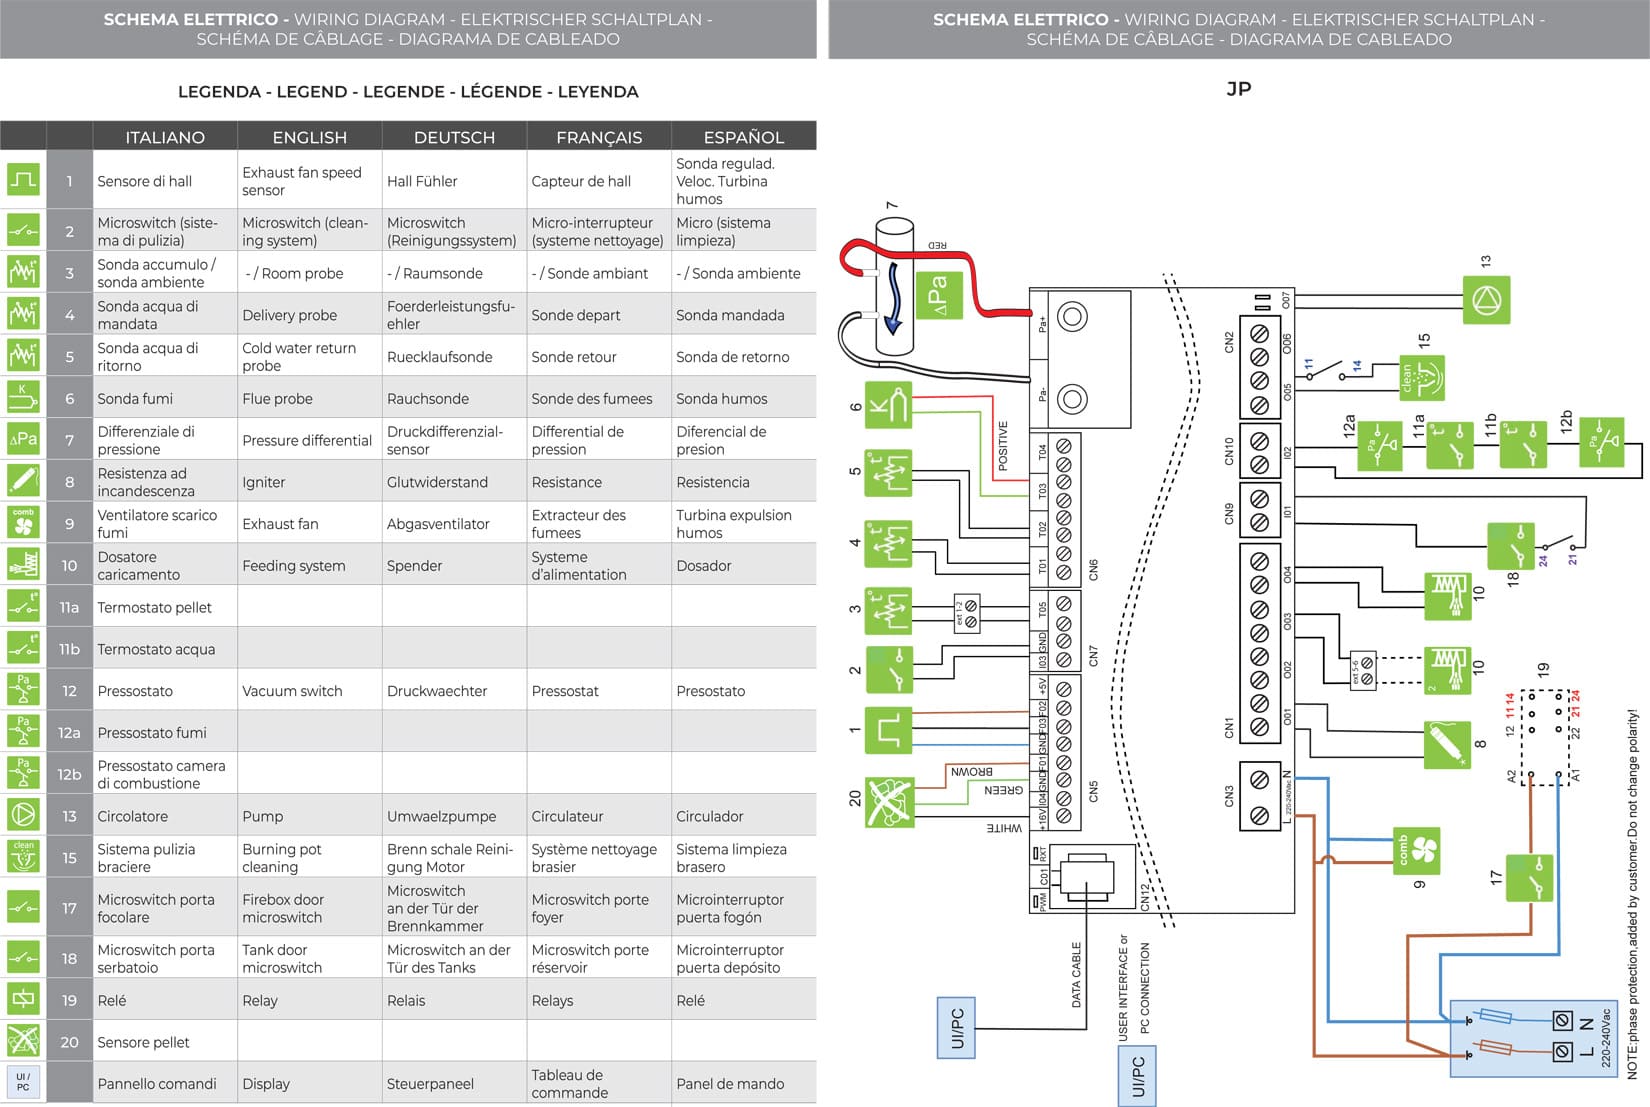Screen dimensions: 1650x1107
Task: Select the ΔPa pressure differential icon in legend
Action: [23, 440]
